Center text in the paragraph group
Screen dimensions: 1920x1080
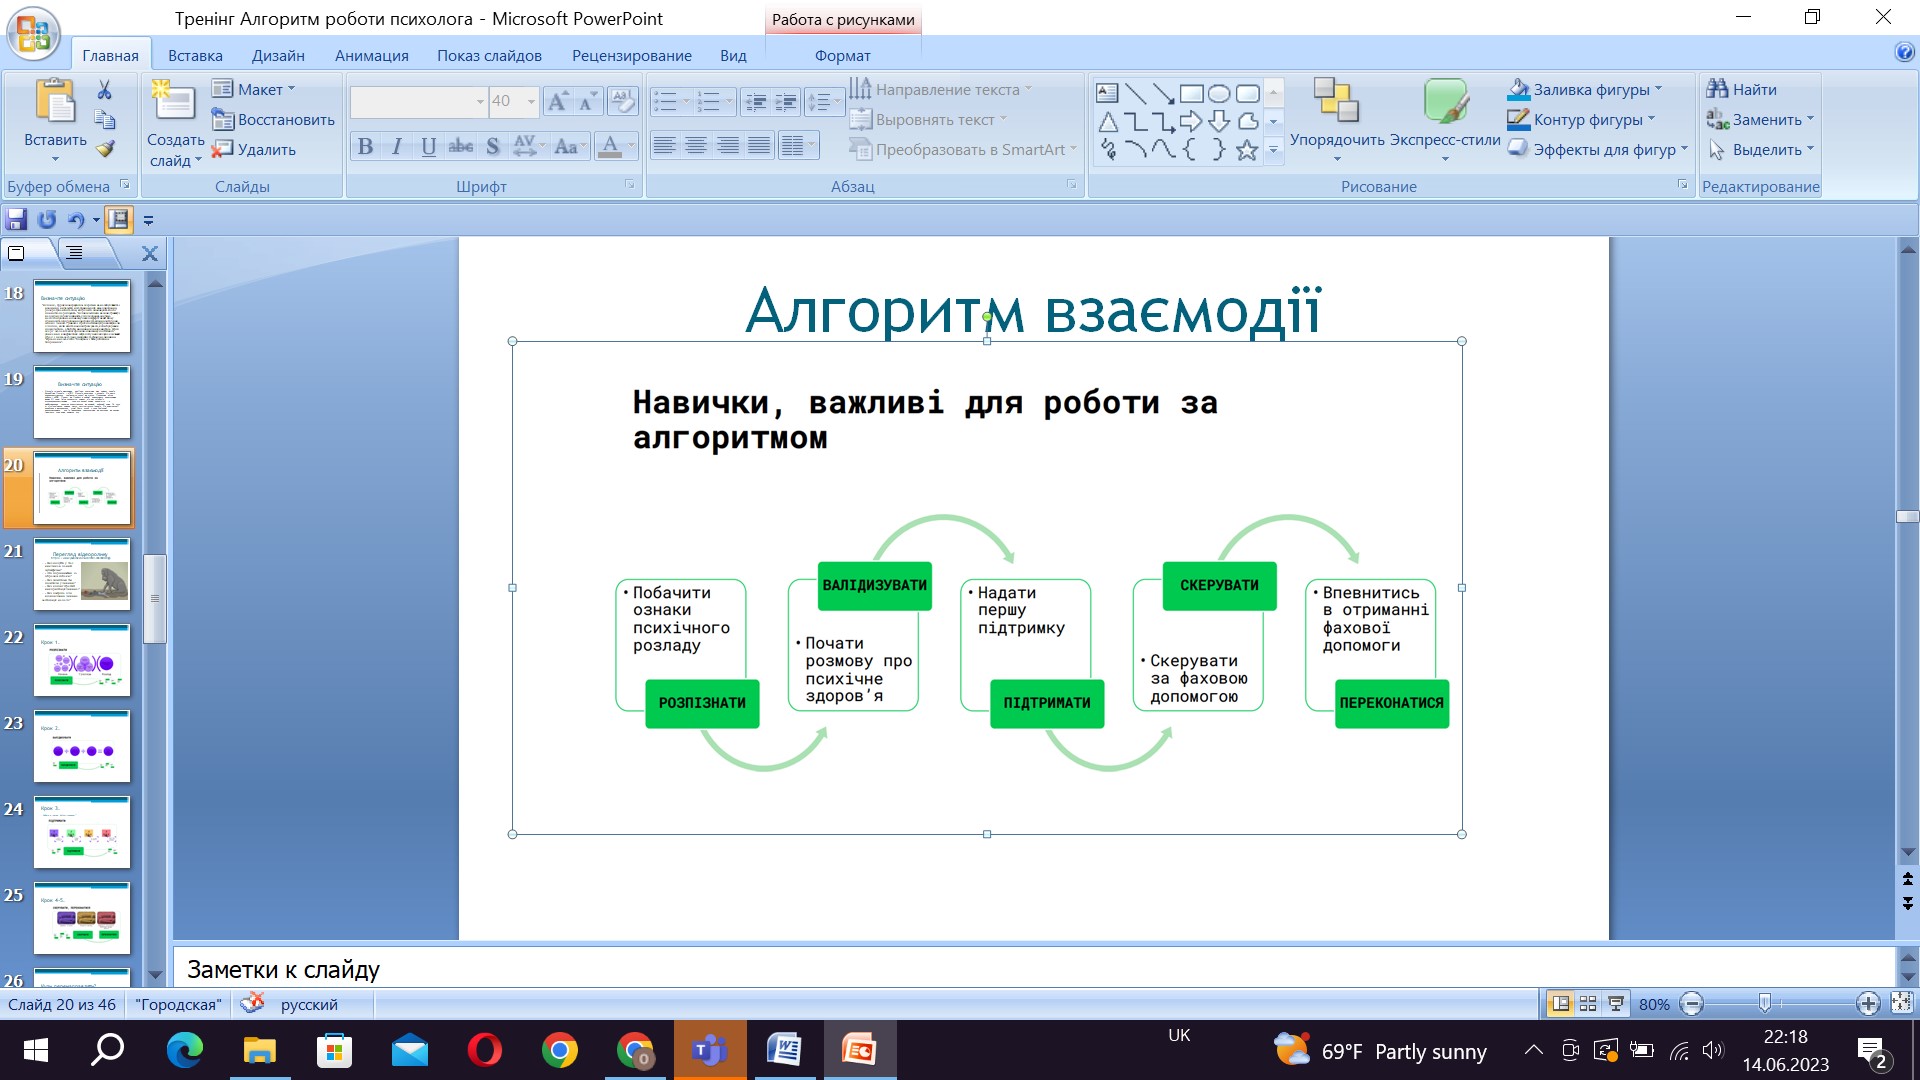pyautogui.click(x=696, y=146)
